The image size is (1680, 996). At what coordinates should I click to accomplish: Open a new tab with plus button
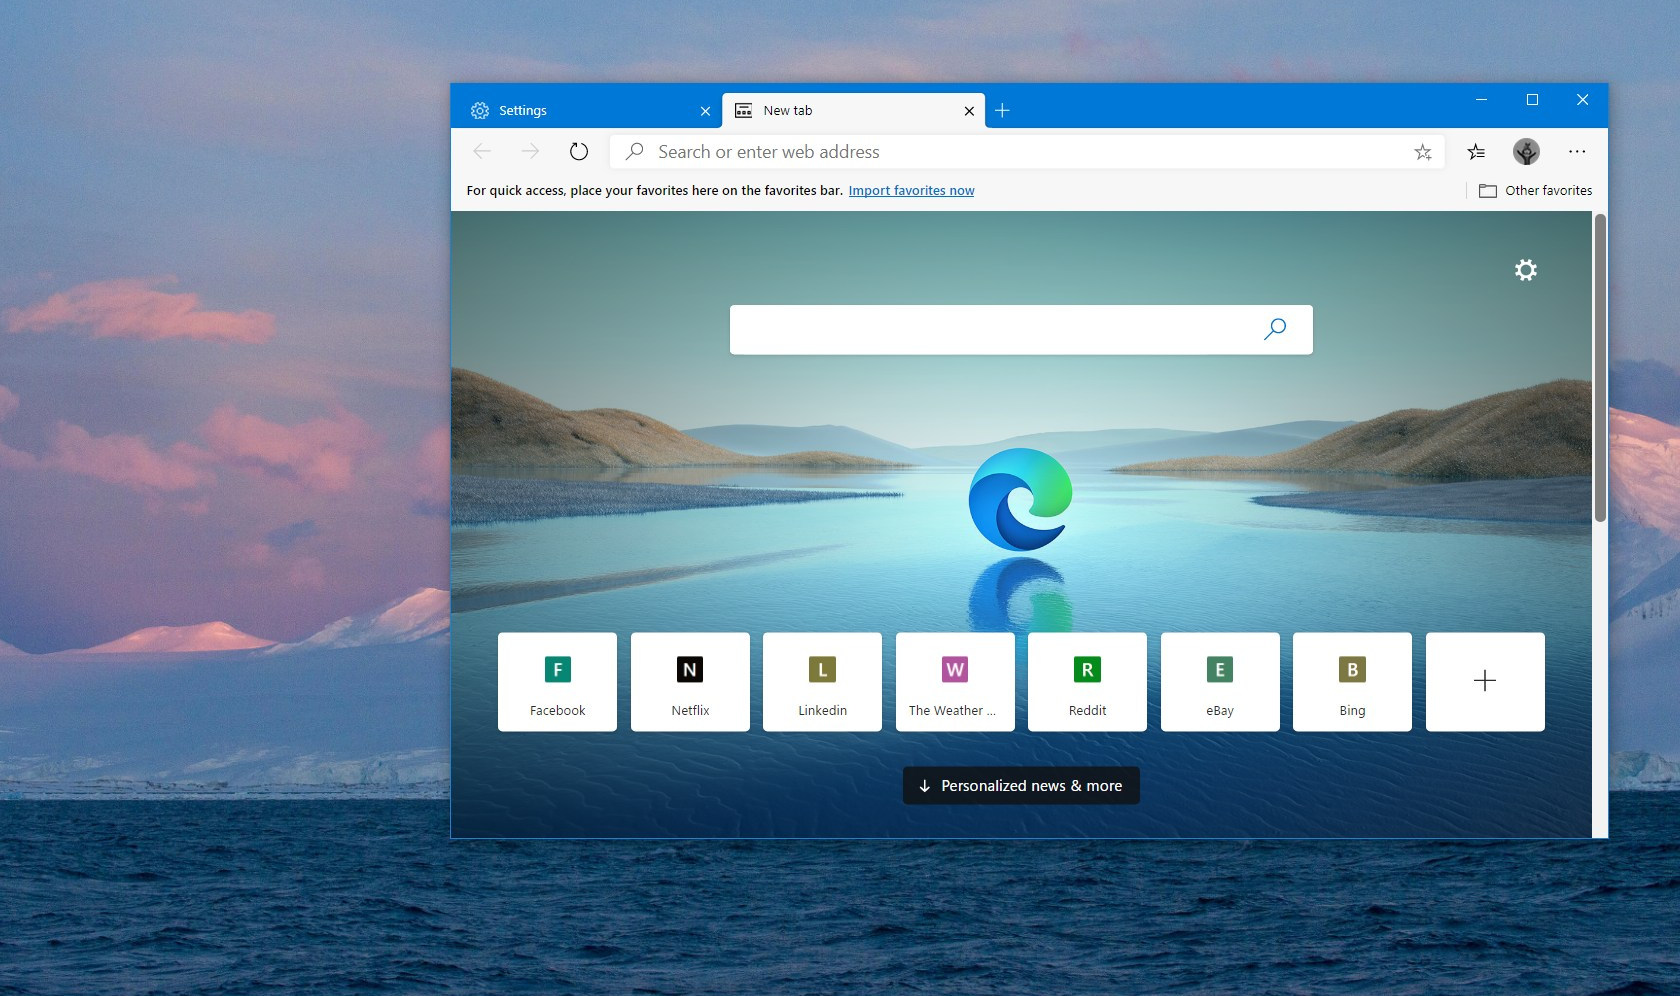pyautogui.click(x=1002, y=110)
